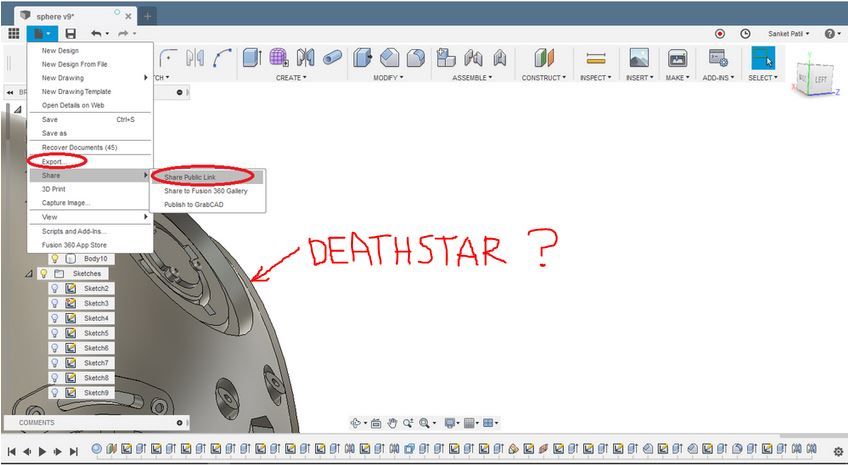This screenshot has width=848, height=465.
Task: Toggle Body10 visibility lightbulb
Action: (55, 258)
